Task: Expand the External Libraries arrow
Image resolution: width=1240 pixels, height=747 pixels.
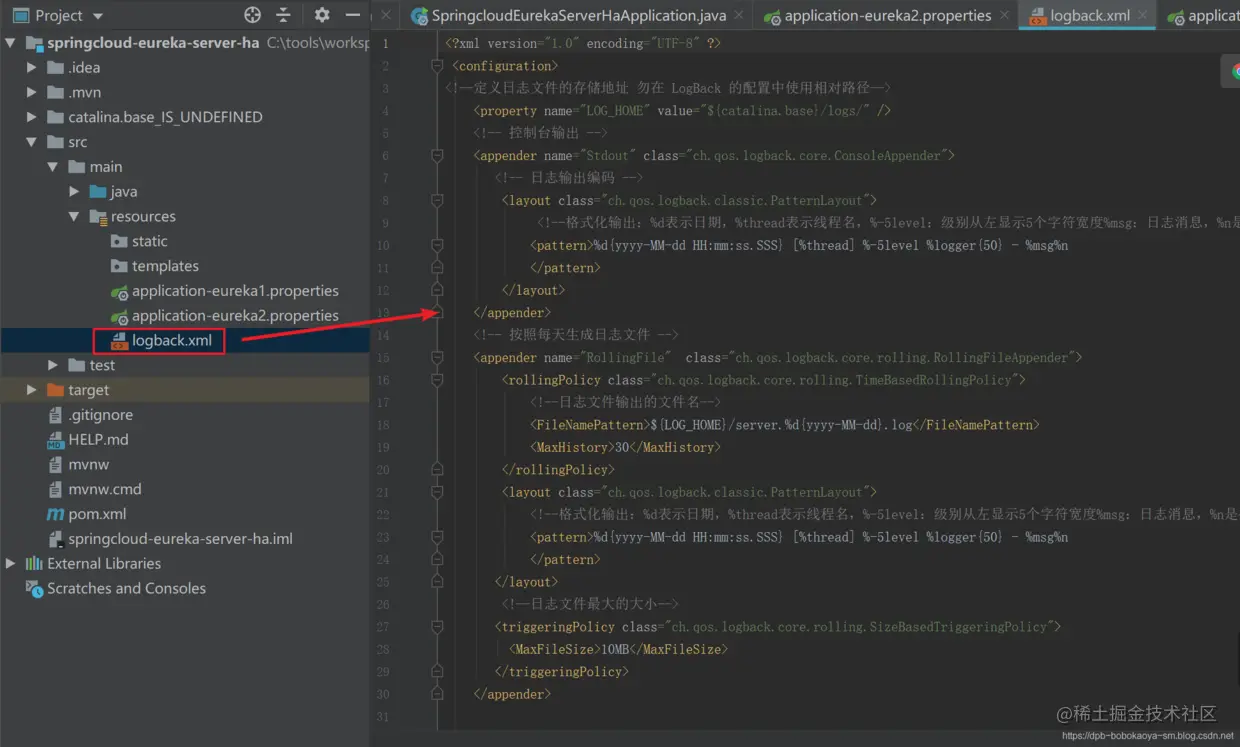Action: 11,564
